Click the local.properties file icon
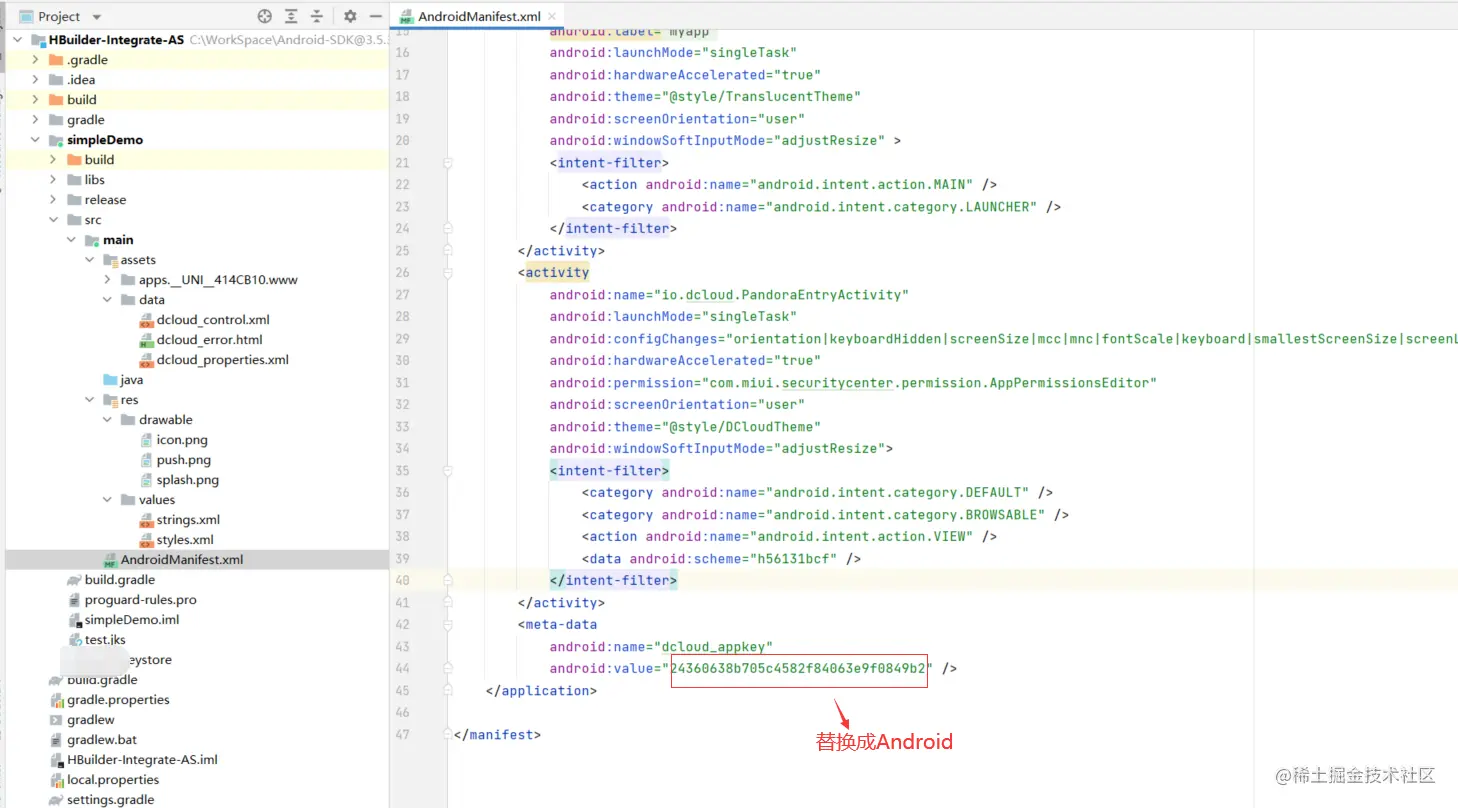1458x808 pixels. [x=57, y=780]
